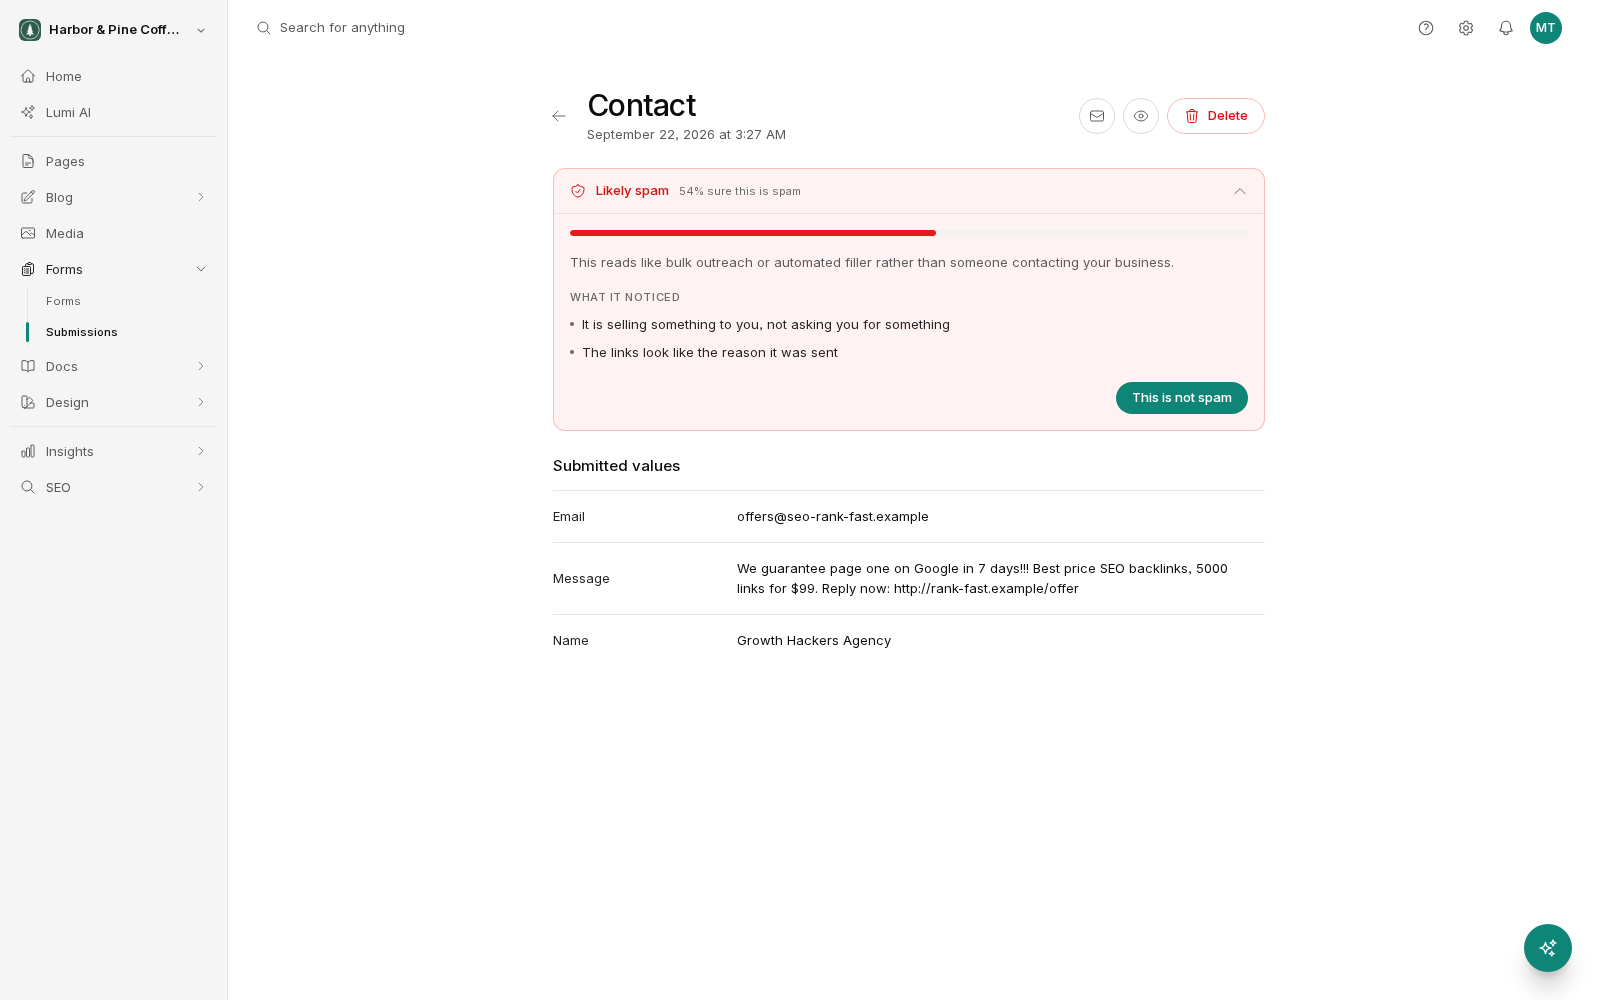Open the Blog section
The width and height of the screenshot is (1600, 1000).
(113, 197)
